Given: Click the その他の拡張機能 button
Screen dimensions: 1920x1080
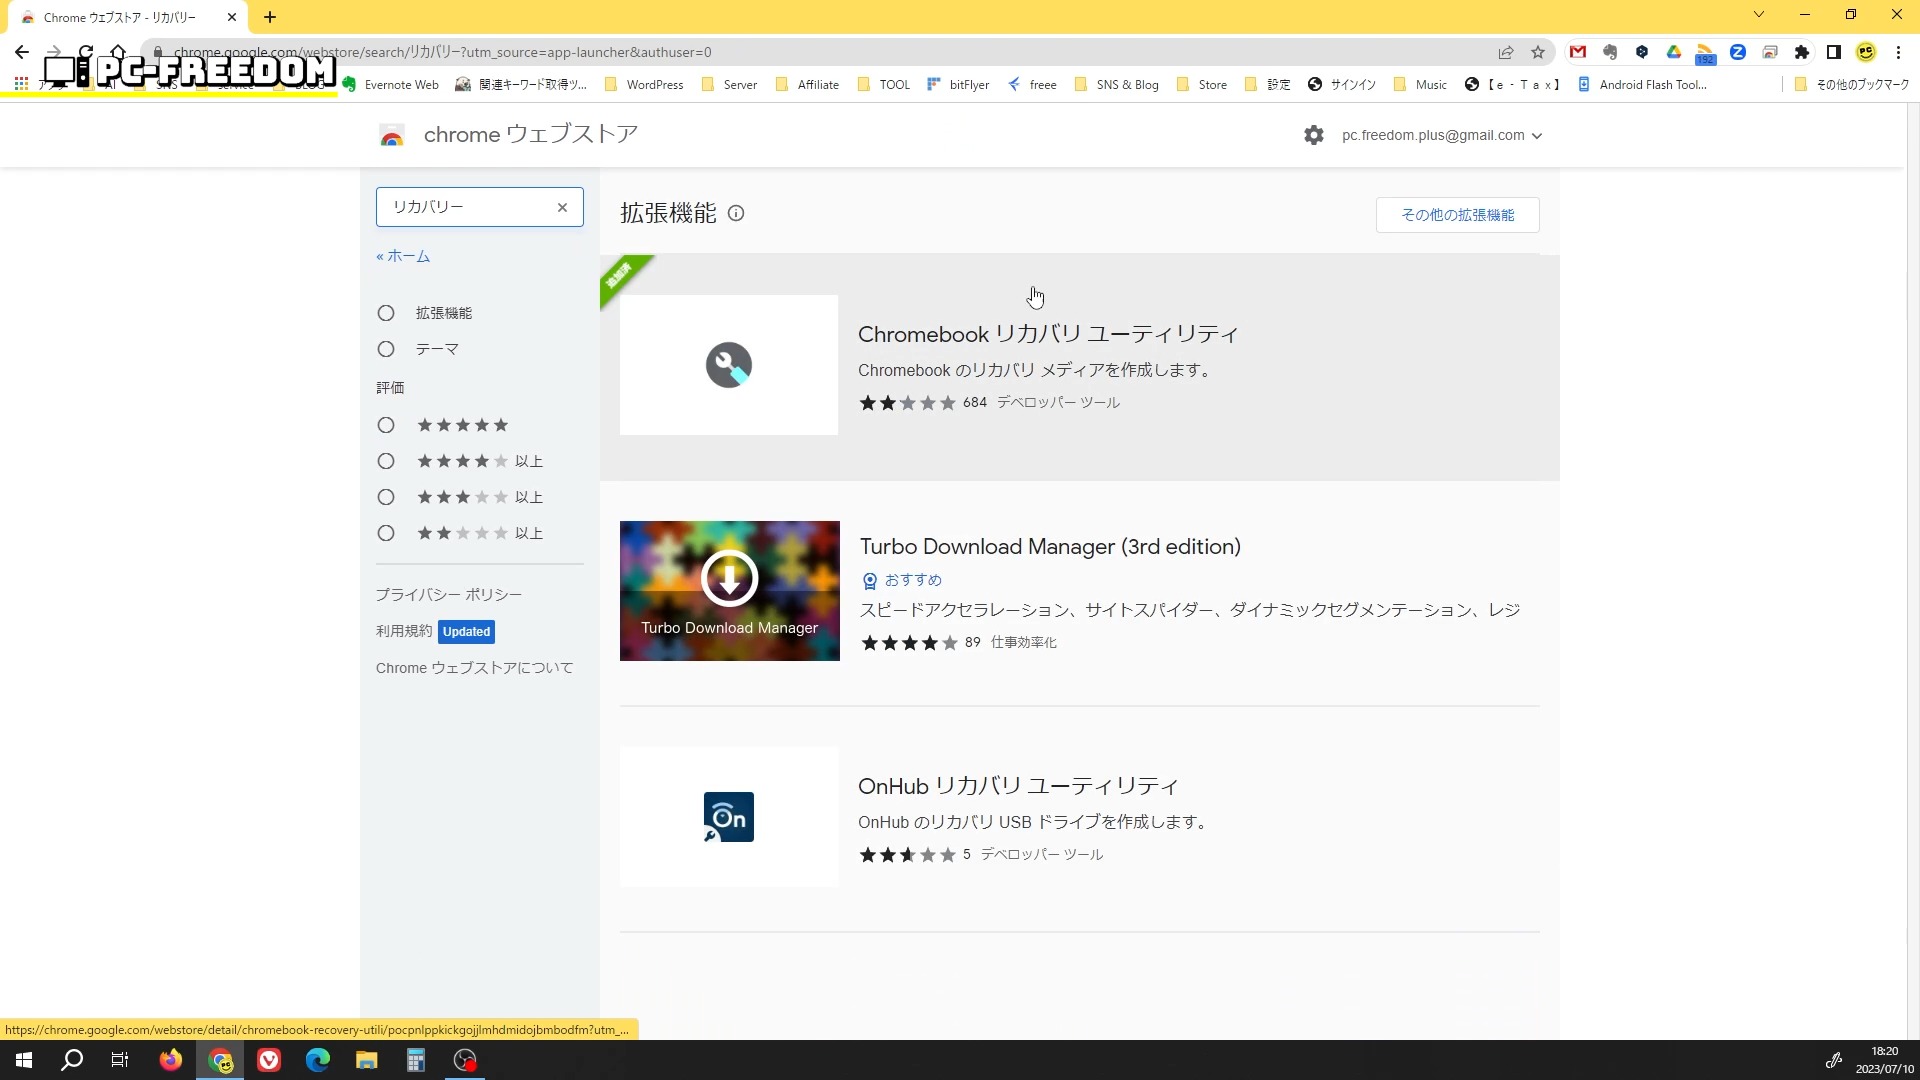Looking at the screenshot, I should click(1457, 215).
